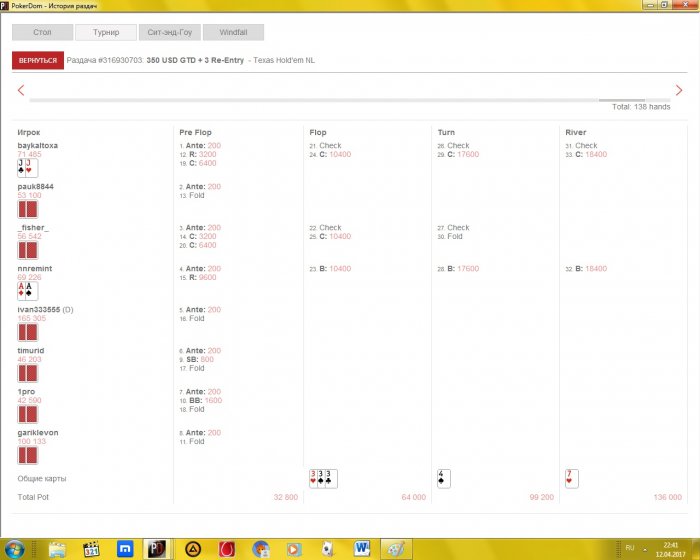Click the River column header

pyautogui.click(x=575, y=132)
